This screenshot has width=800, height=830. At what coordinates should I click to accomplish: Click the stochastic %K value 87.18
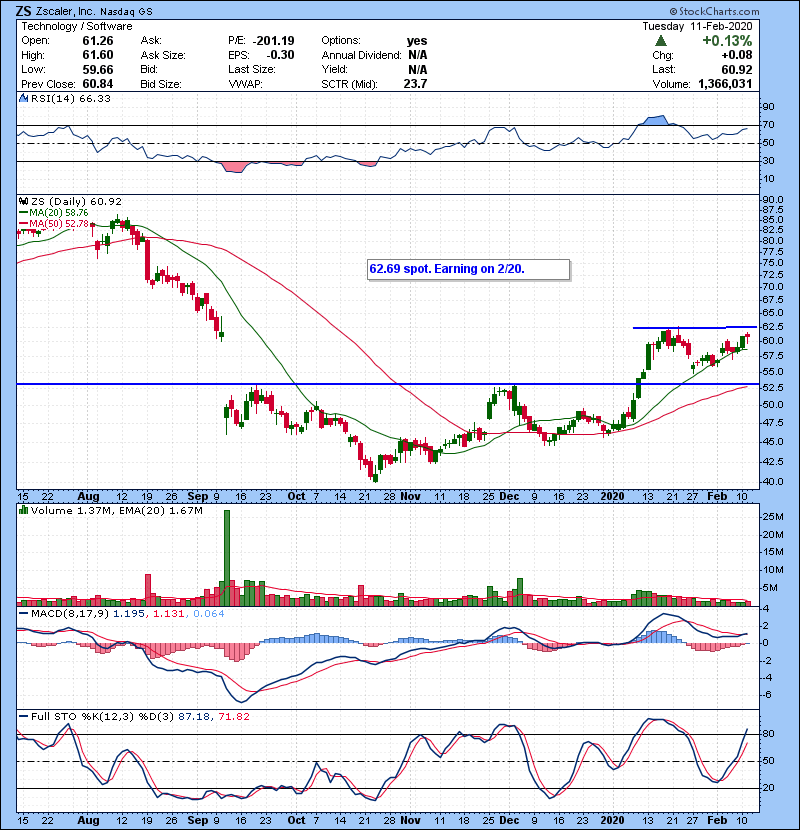[193, 717]
